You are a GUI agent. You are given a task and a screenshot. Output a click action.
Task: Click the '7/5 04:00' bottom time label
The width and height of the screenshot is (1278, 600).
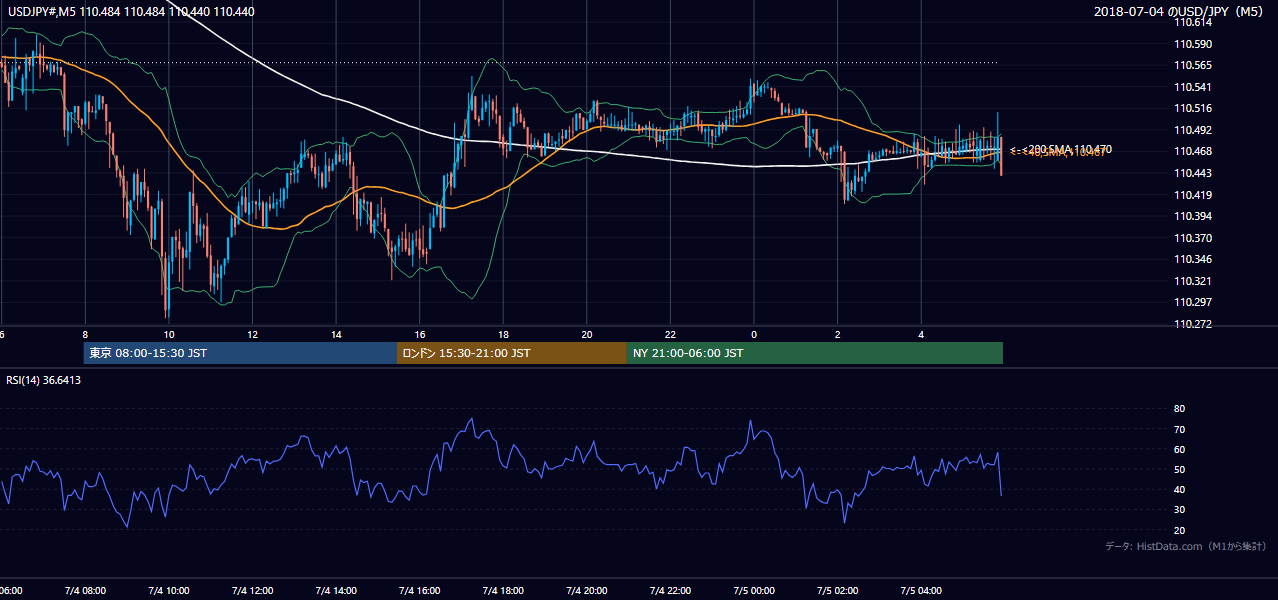coord(921,590)
